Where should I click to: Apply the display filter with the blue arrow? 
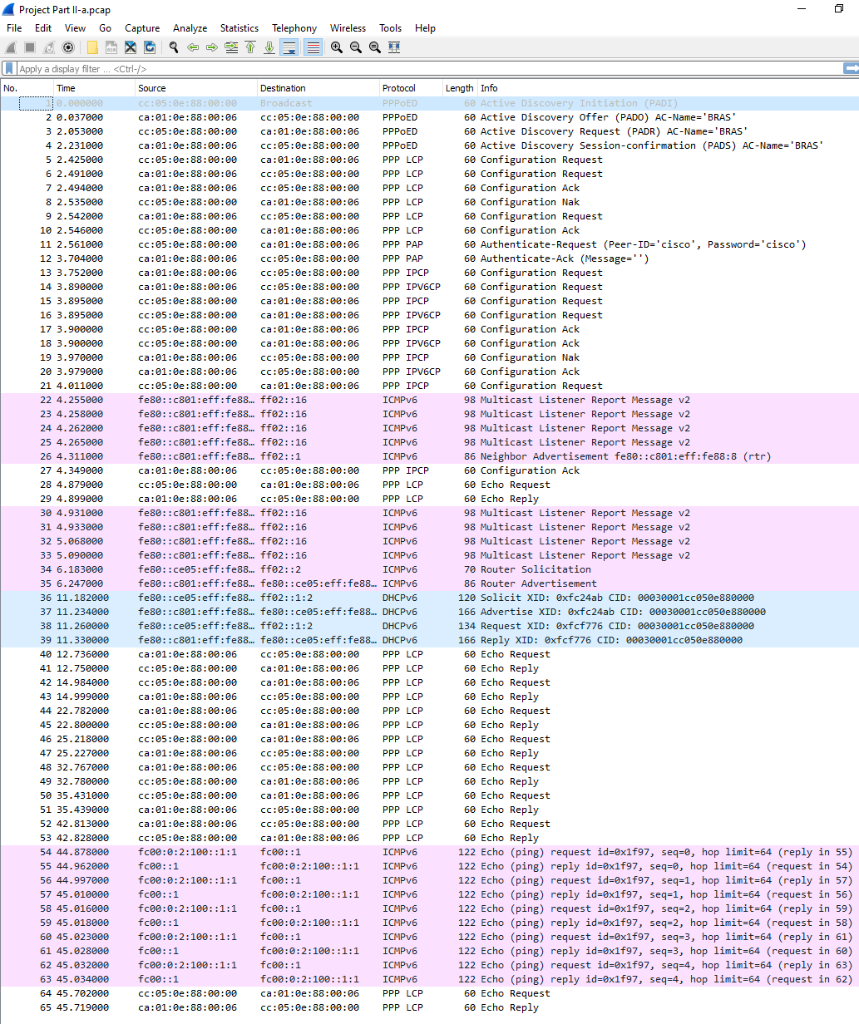(x=853, y=69)
